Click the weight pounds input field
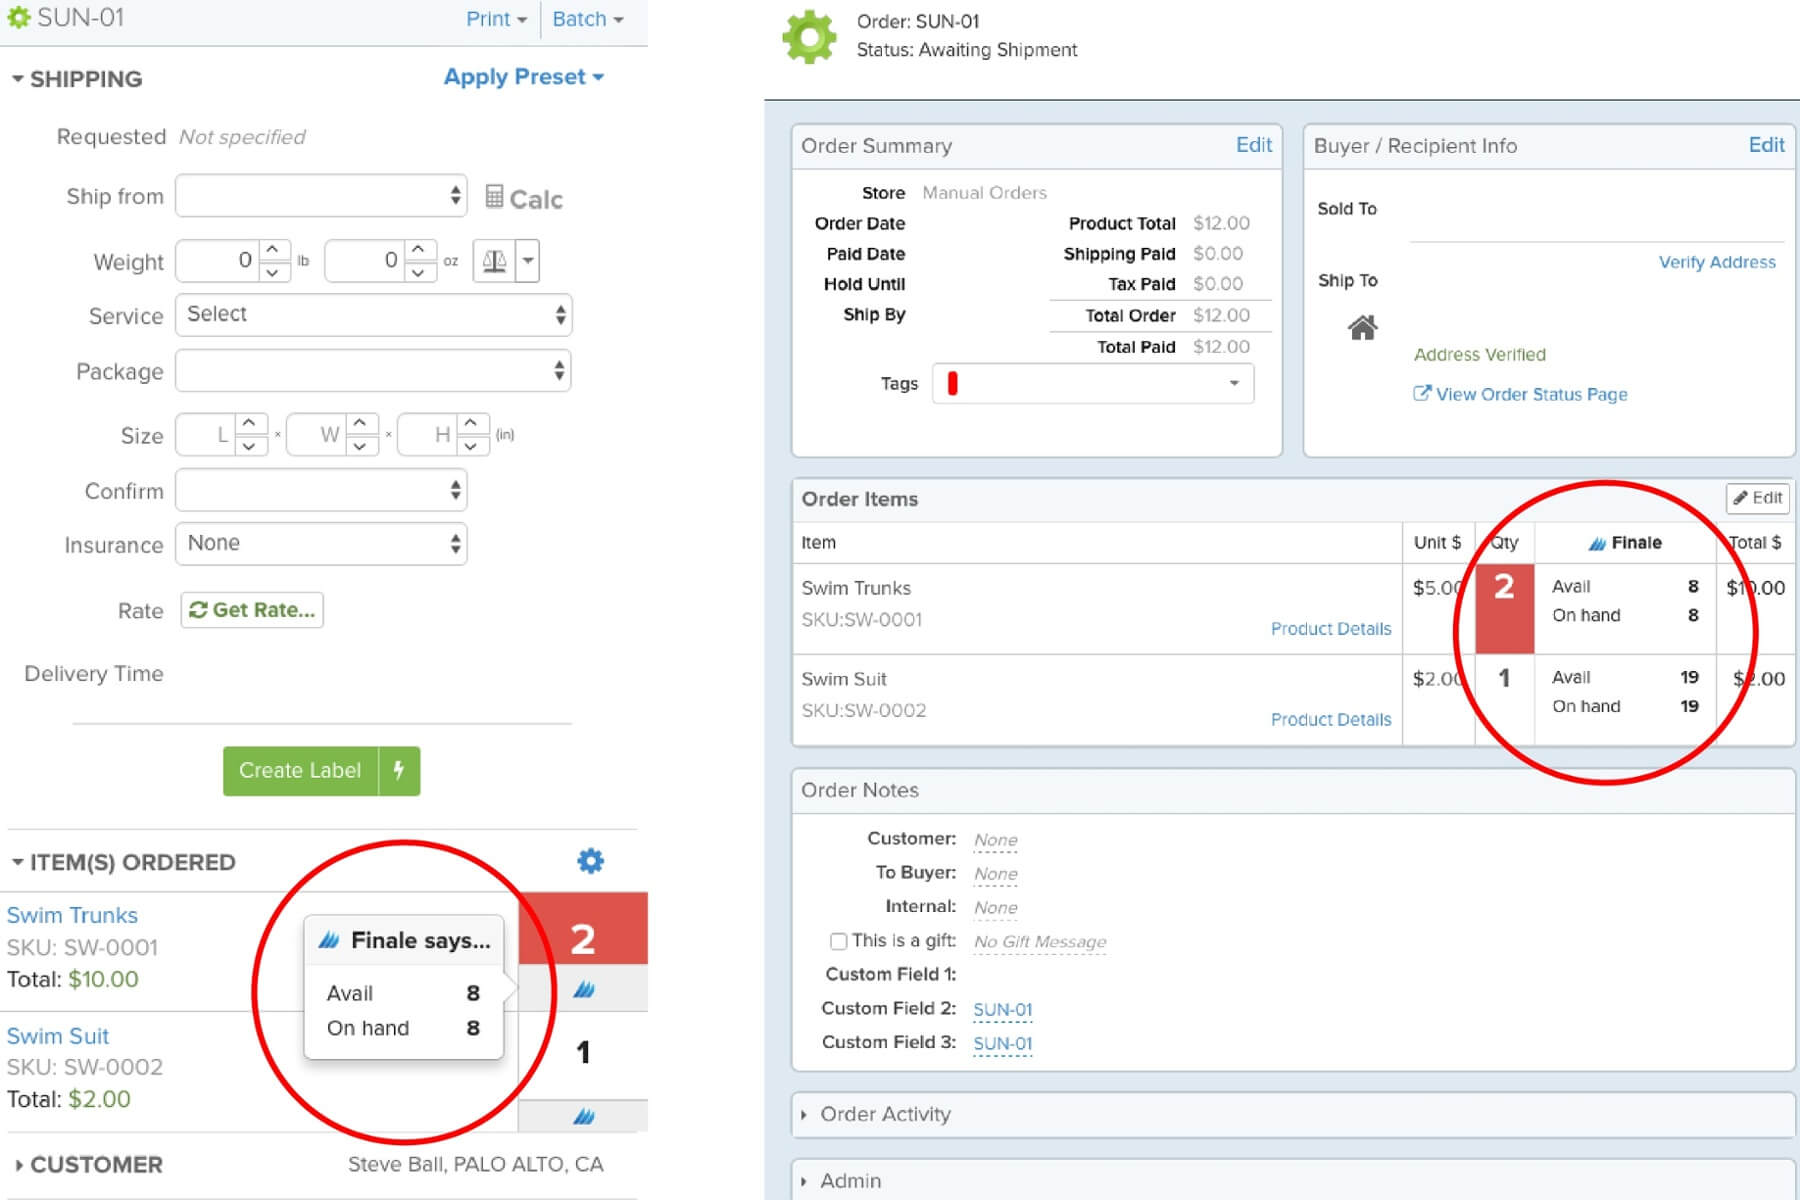The width and height of the screenshot is (1800, 1200). (x=217, y=261)
